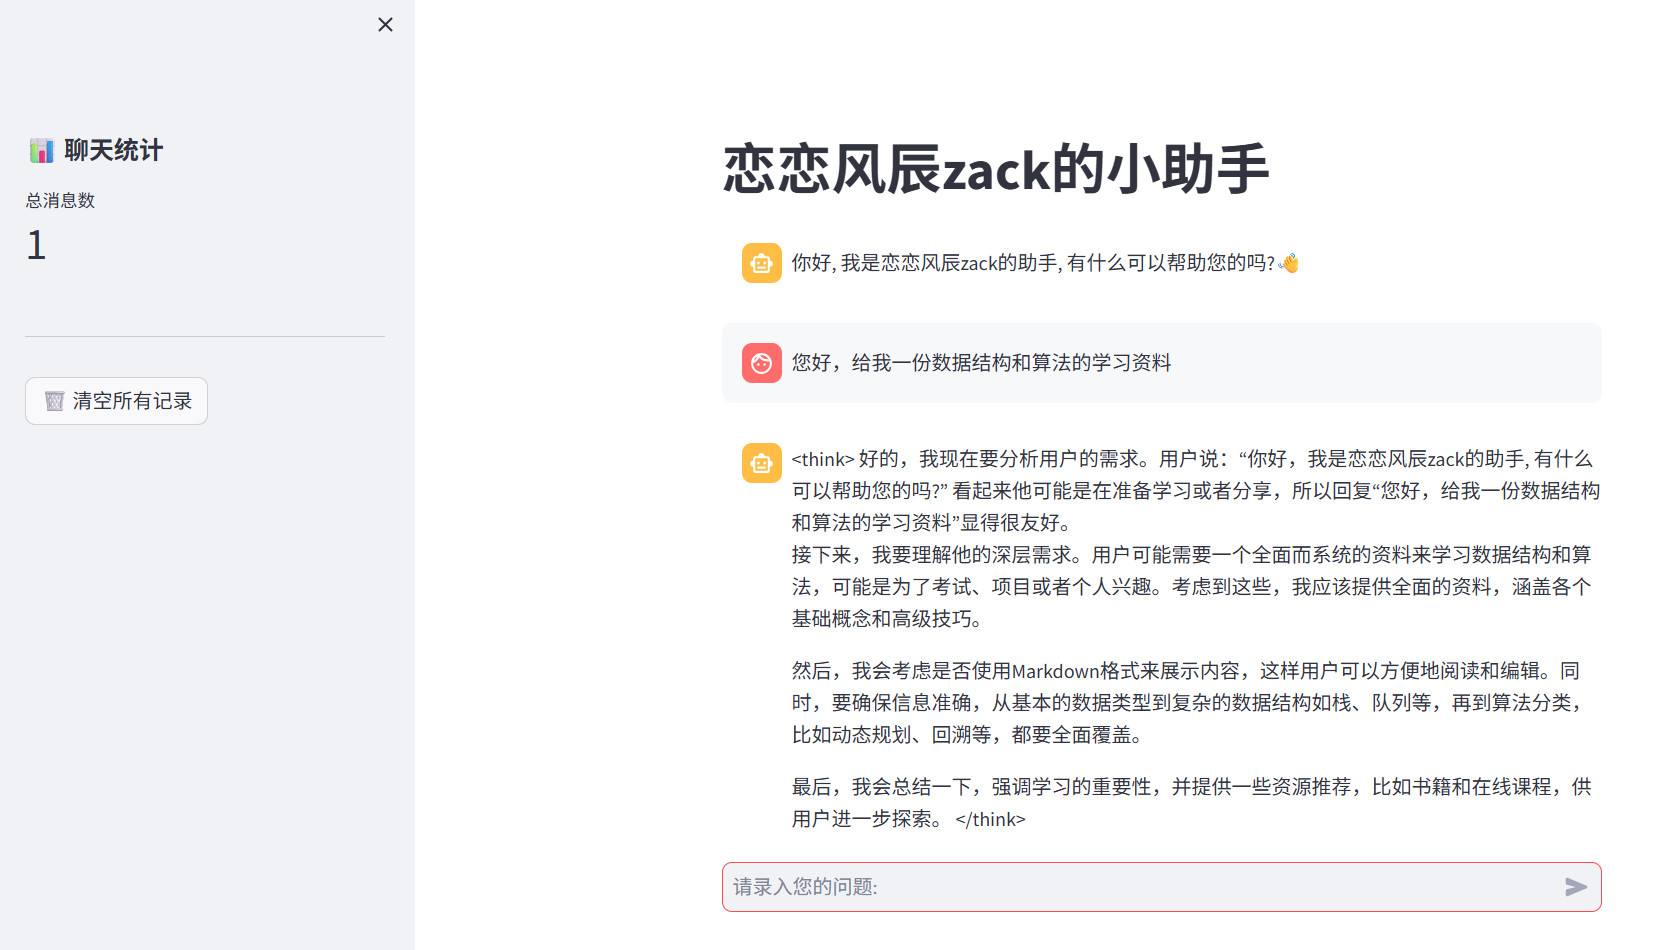1662x950 pixels.
Task: Click the waving hand emoji in the greeting
Action: (x=1289, y=263)
